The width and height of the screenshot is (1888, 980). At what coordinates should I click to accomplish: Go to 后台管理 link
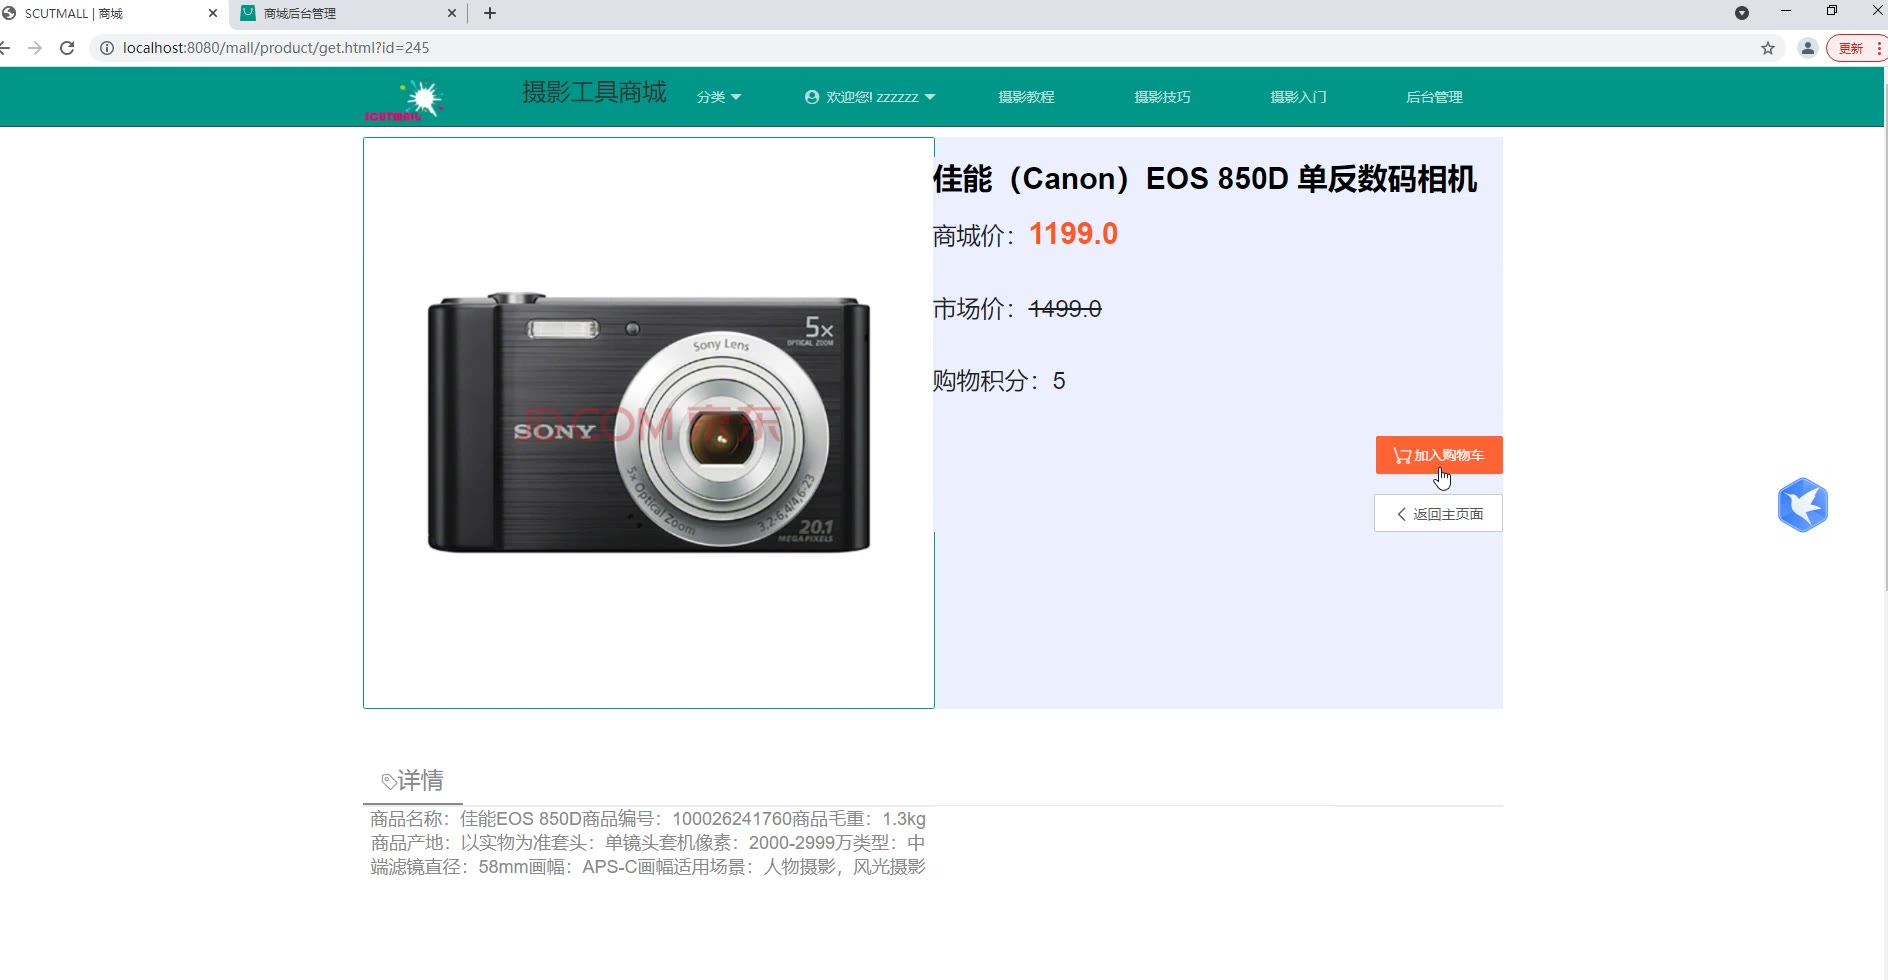(x=1434, y=97)
